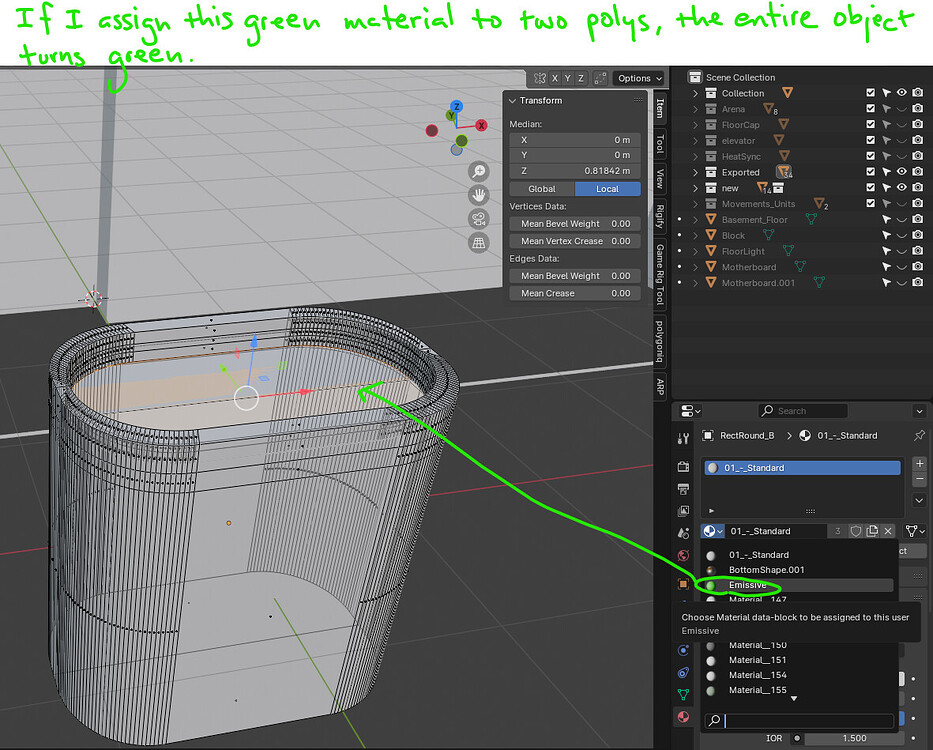Choose BottomShape.001 material from list
Screen dimensions: 933x750
pyautogui.click(x=797, y=570)
